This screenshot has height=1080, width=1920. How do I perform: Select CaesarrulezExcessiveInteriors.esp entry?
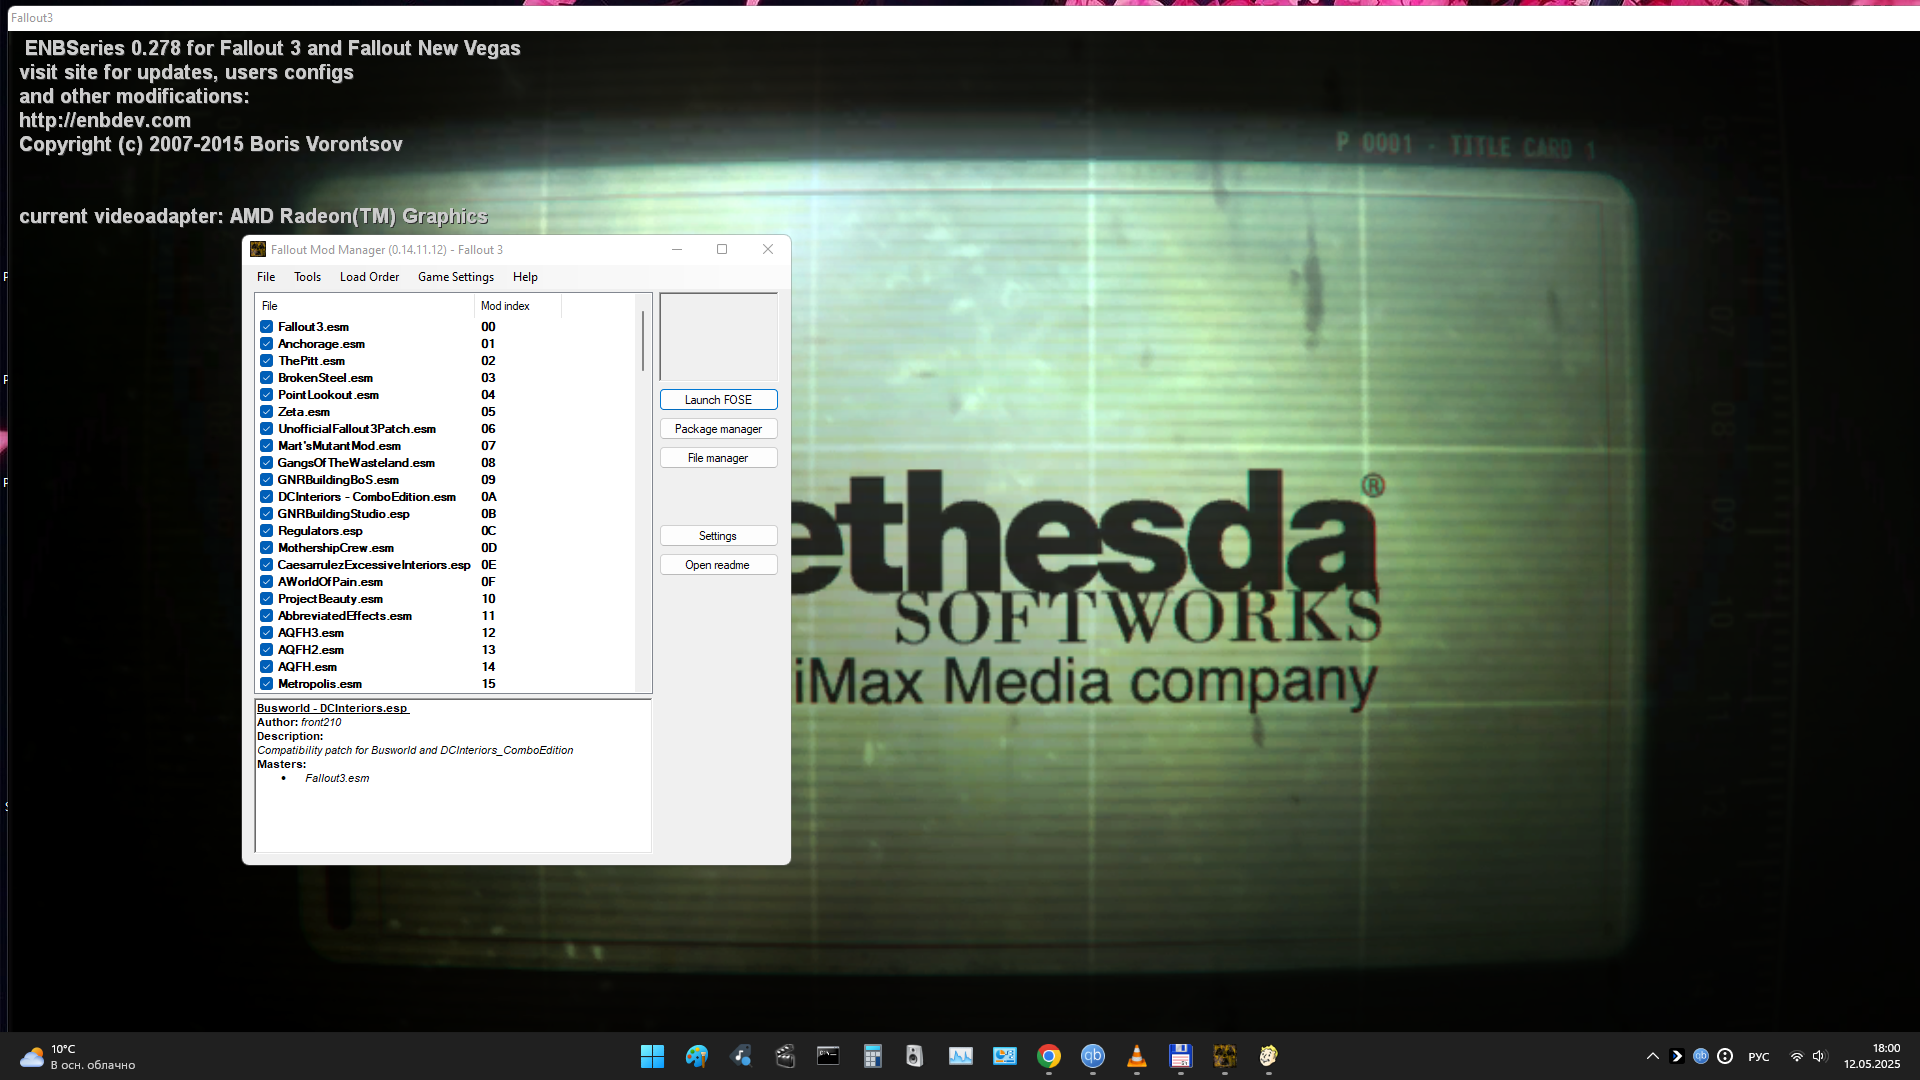coord(373,565)
